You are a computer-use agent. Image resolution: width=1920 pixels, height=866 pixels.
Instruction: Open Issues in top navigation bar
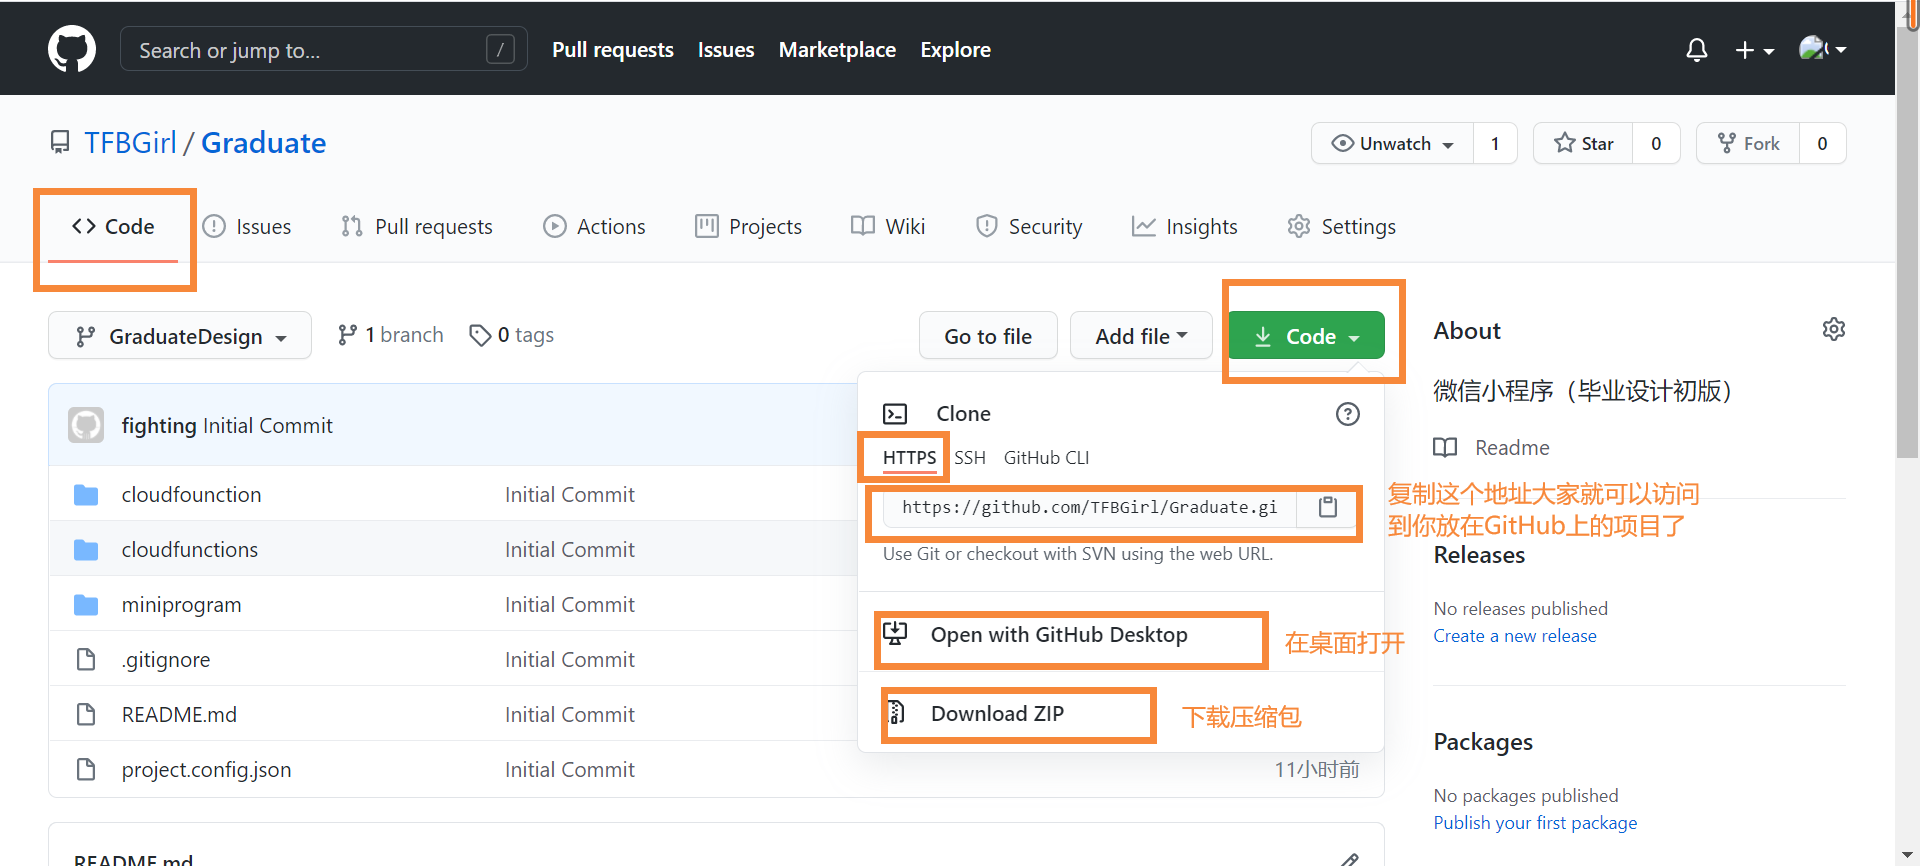(x=726, y=49)
